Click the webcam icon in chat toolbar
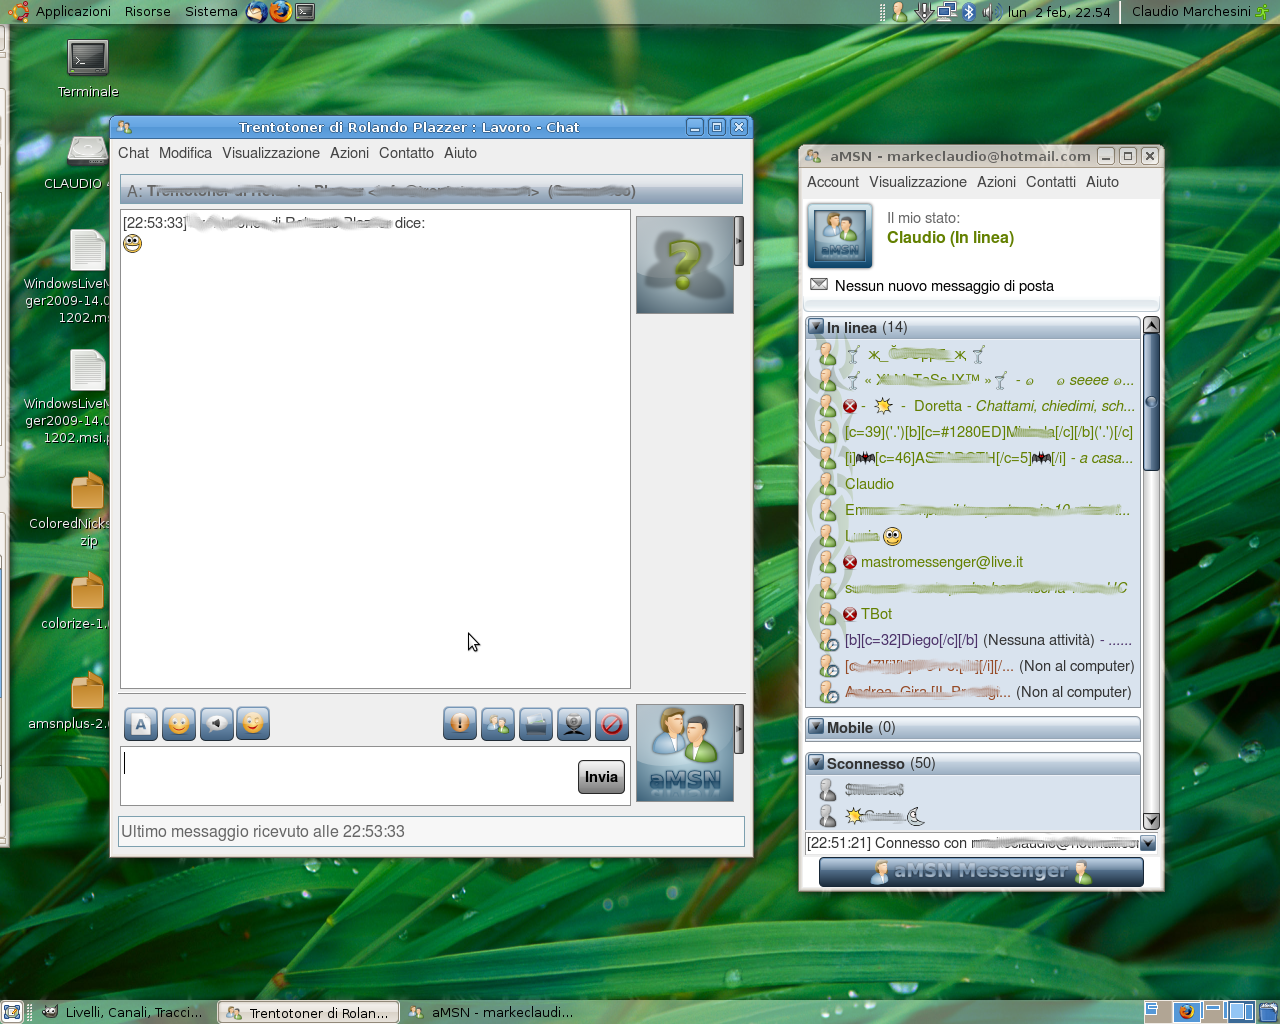This screenshot has width=1280, height=1024. pyautogui.click(x=574, y=724)
